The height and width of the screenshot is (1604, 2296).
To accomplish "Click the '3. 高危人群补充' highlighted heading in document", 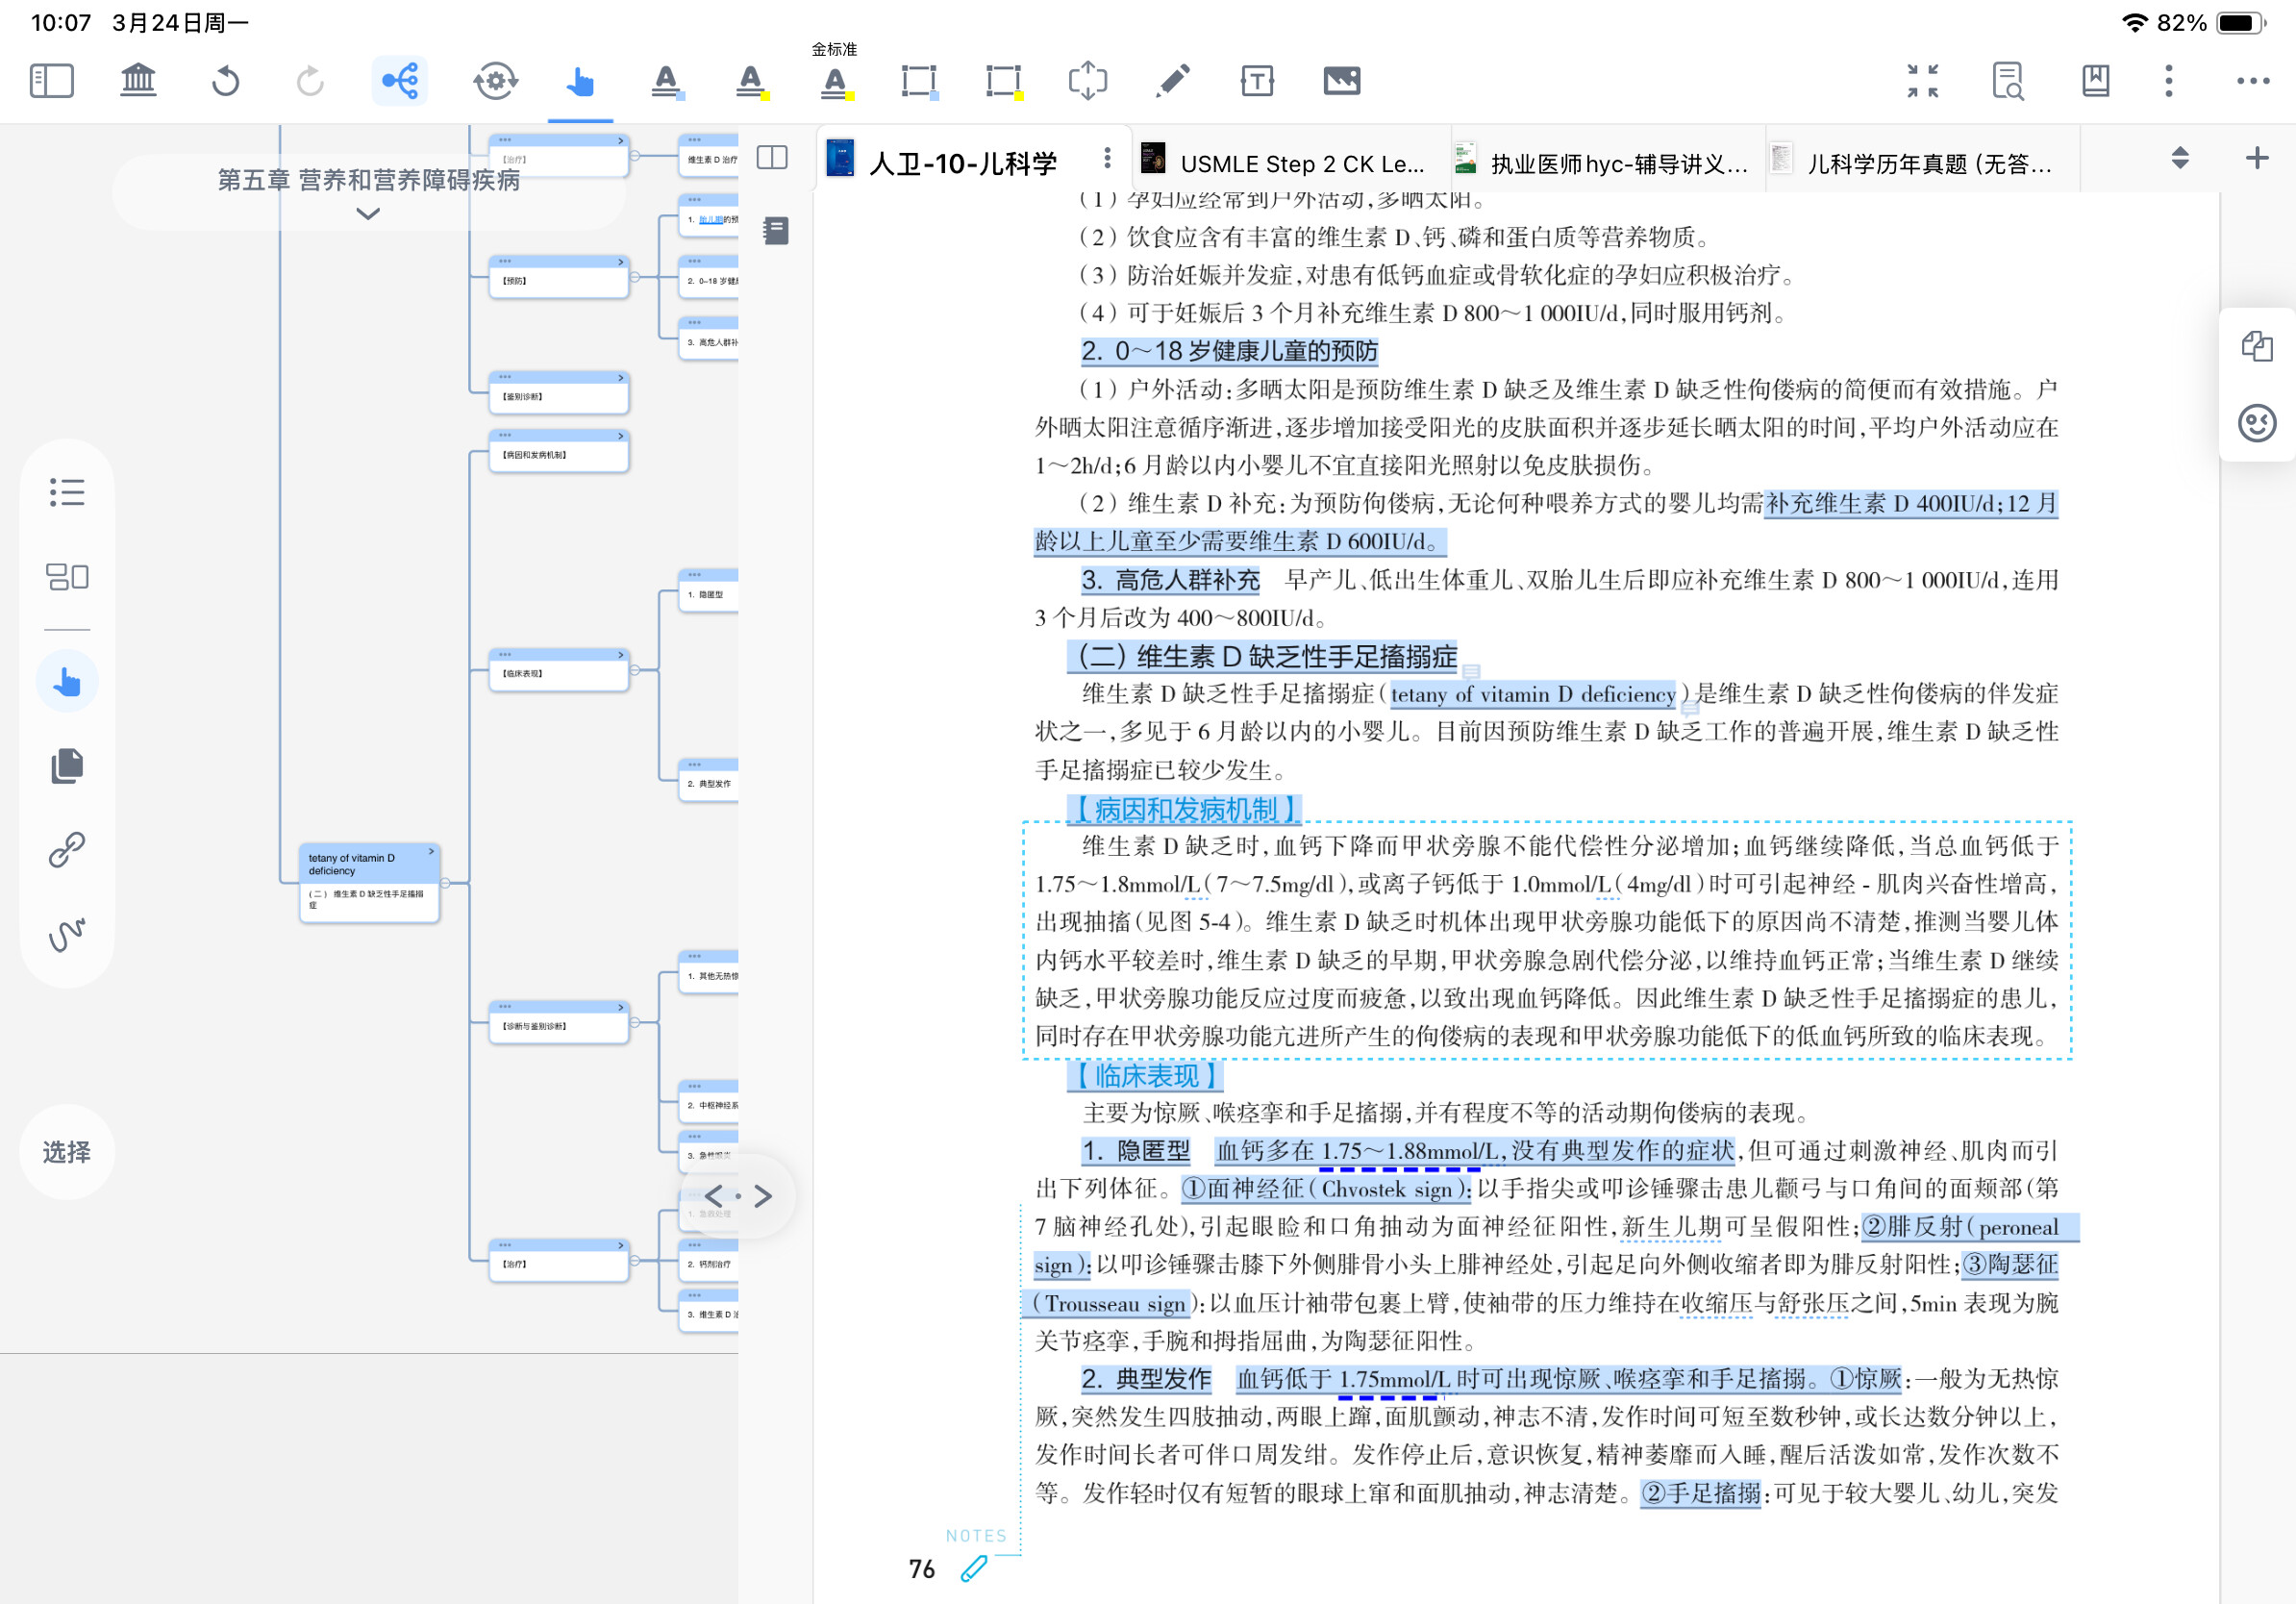I will [1170, 580].
